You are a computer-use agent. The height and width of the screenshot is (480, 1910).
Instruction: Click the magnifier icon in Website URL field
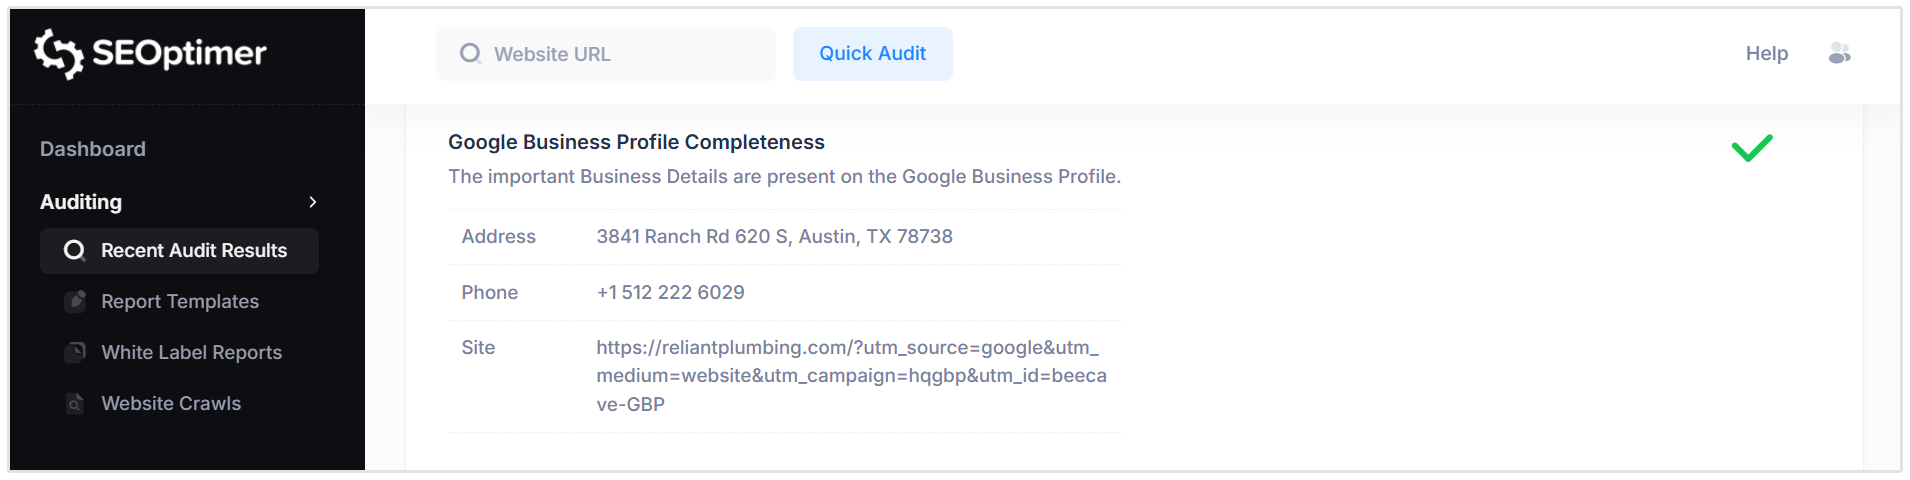point(470,54)
